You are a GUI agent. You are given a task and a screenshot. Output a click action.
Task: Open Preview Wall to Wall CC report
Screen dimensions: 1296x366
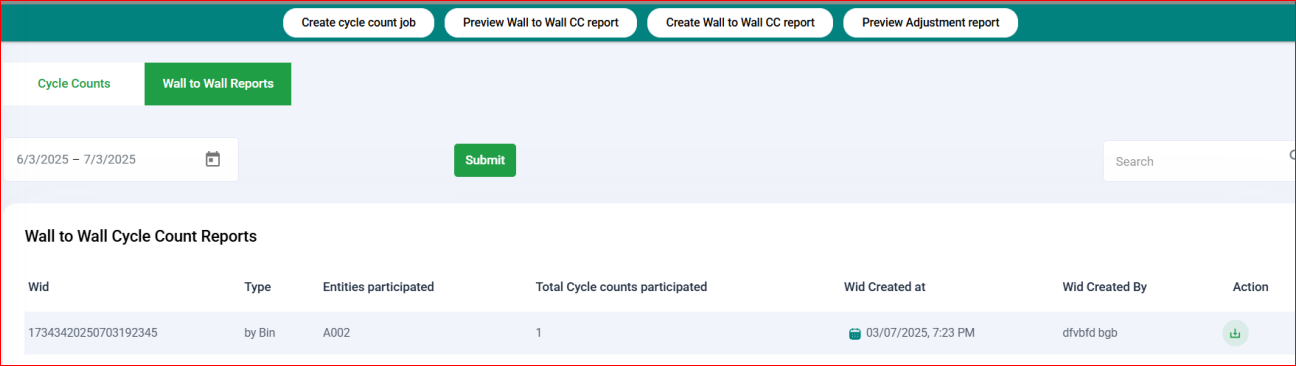540,22
